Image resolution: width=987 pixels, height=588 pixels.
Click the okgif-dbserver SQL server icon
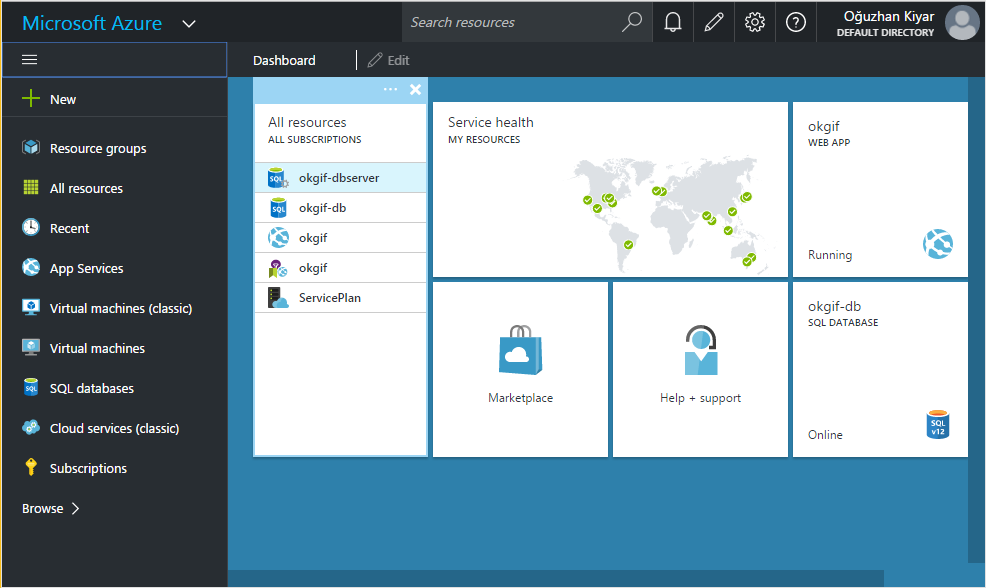click(x=278, y=178)
